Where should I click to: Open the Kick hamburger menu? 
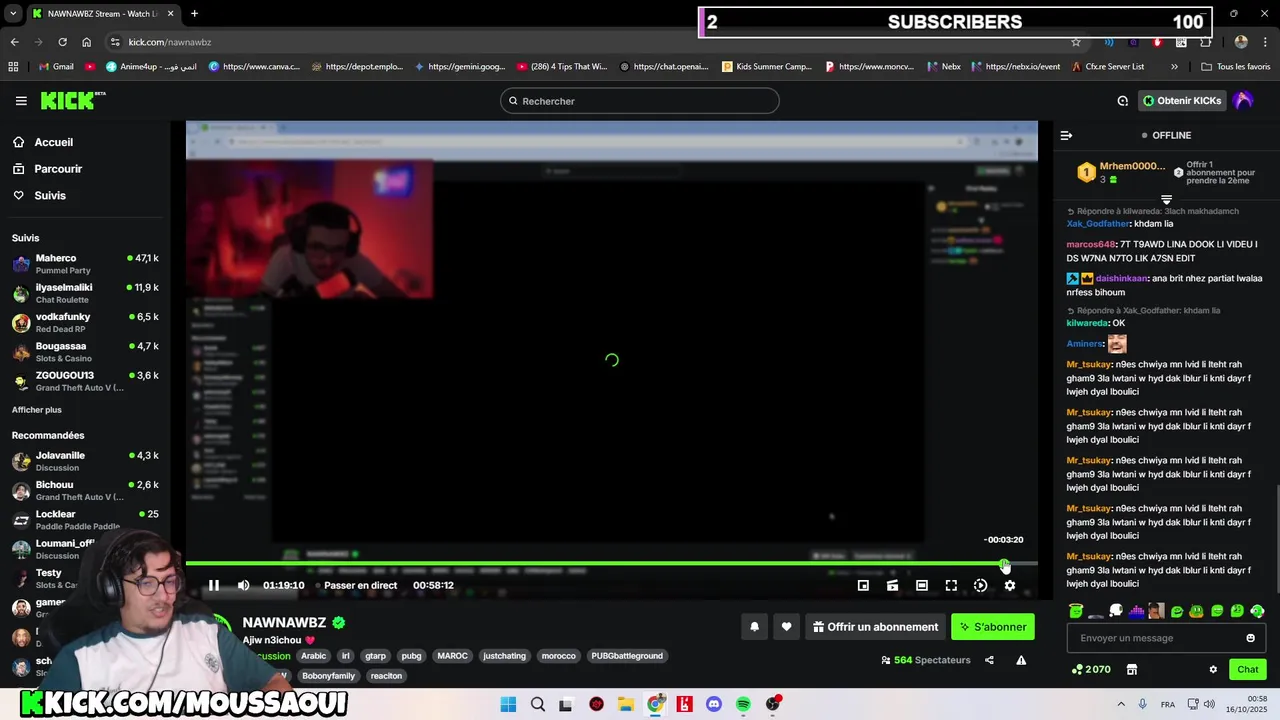point(21,101)
